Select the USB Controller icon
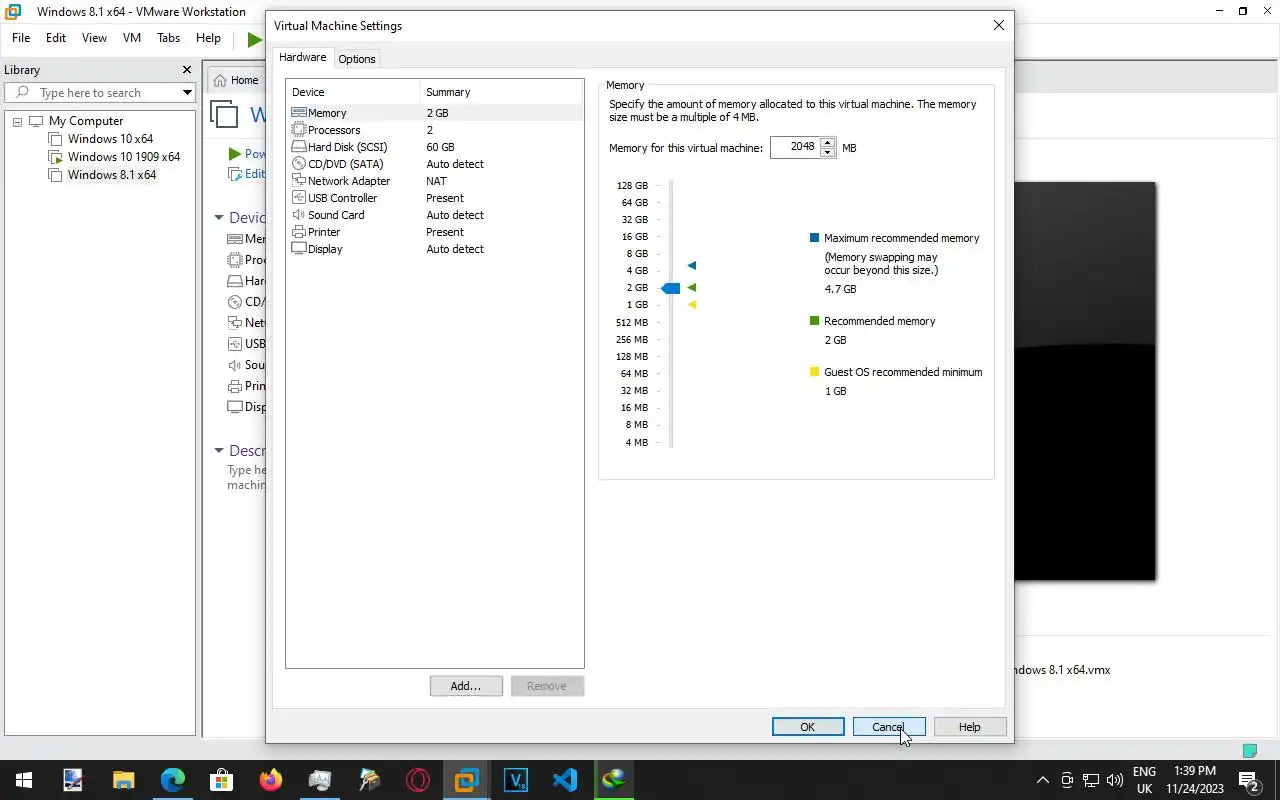 coord(298,198)
